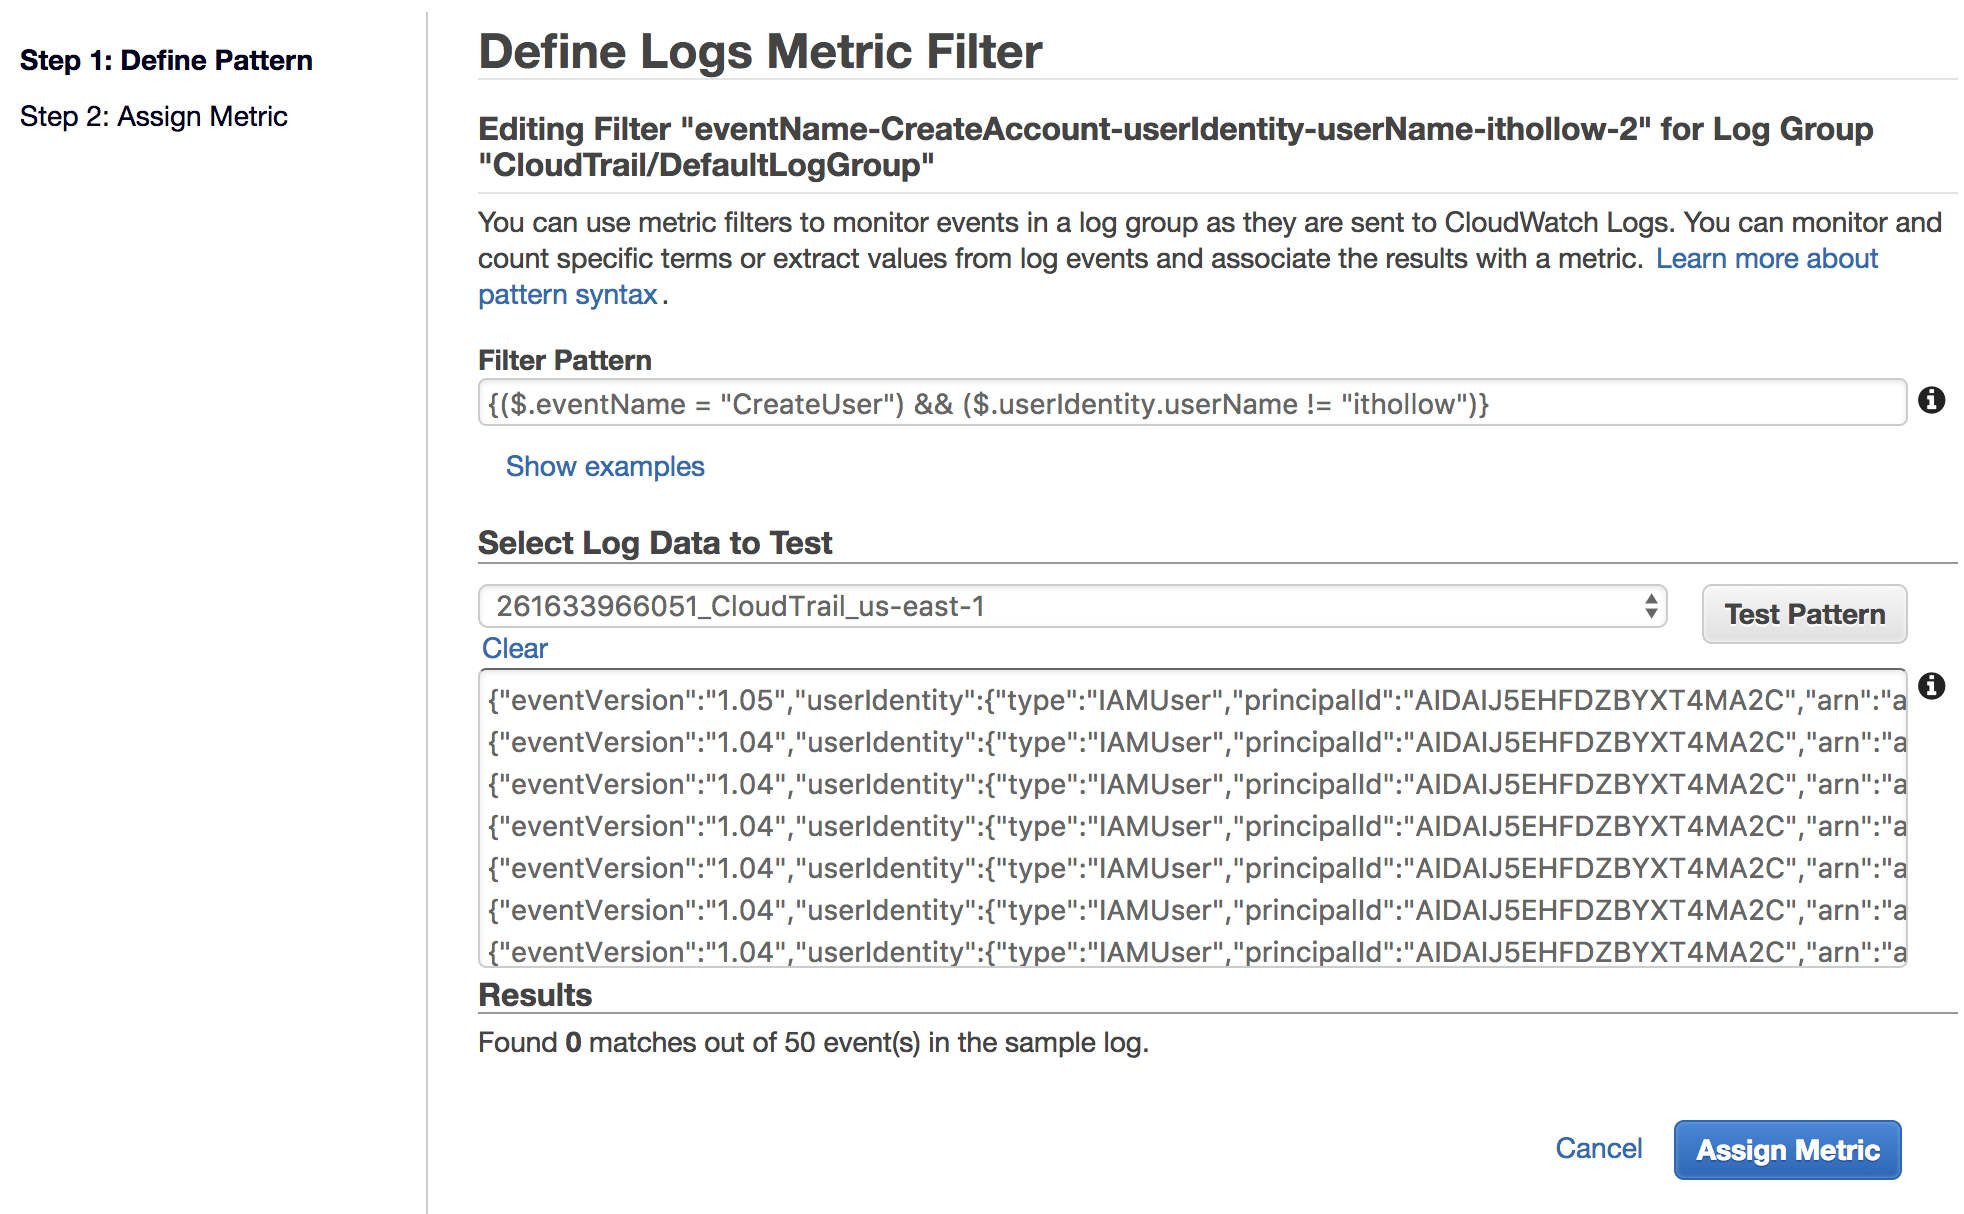Click the blue Assign Metric button
The image size is (1964, 1214).
coord(1787,1150)
